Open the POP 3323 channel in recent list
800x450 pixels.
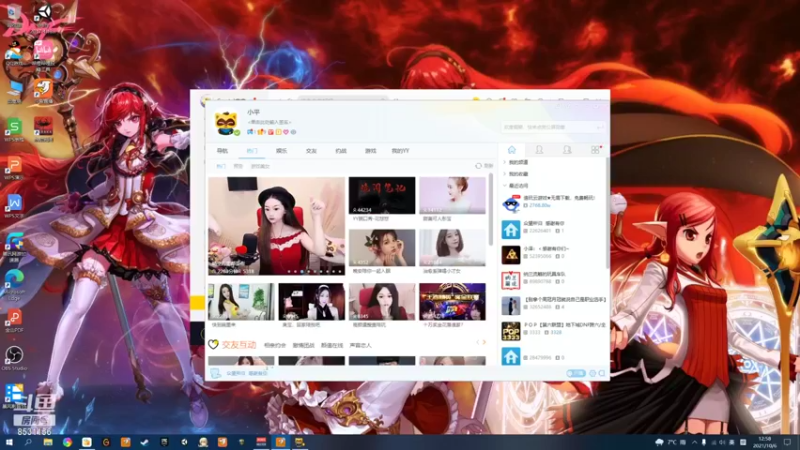coord(554,330)
